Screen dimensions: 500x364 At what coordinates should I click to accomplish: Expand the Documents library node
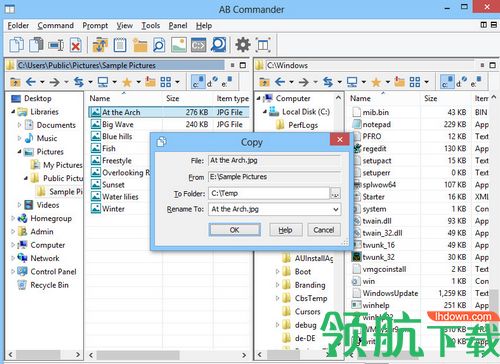pos(19,125)
